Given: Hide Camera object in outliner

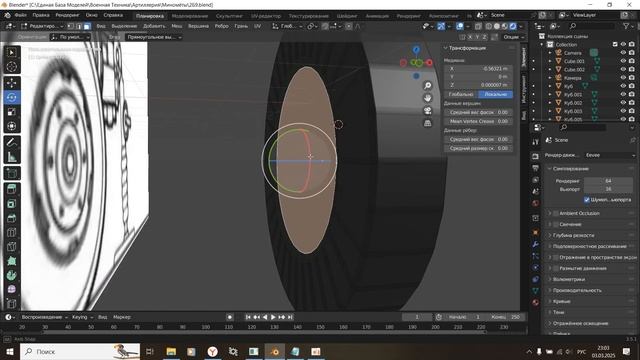Looking at the screenshot, I should tap(623, 53).
